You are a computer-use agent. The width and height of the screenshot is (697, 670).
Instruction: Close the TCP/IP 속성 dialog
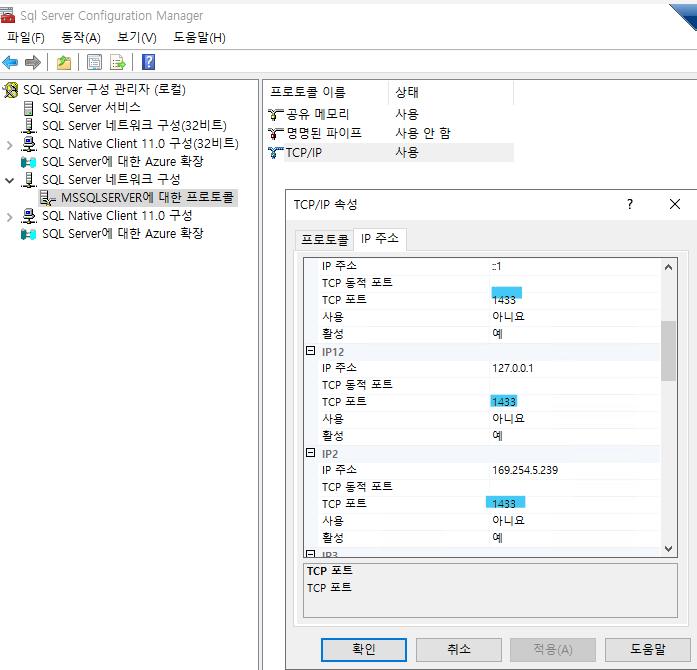click(675, 204)
